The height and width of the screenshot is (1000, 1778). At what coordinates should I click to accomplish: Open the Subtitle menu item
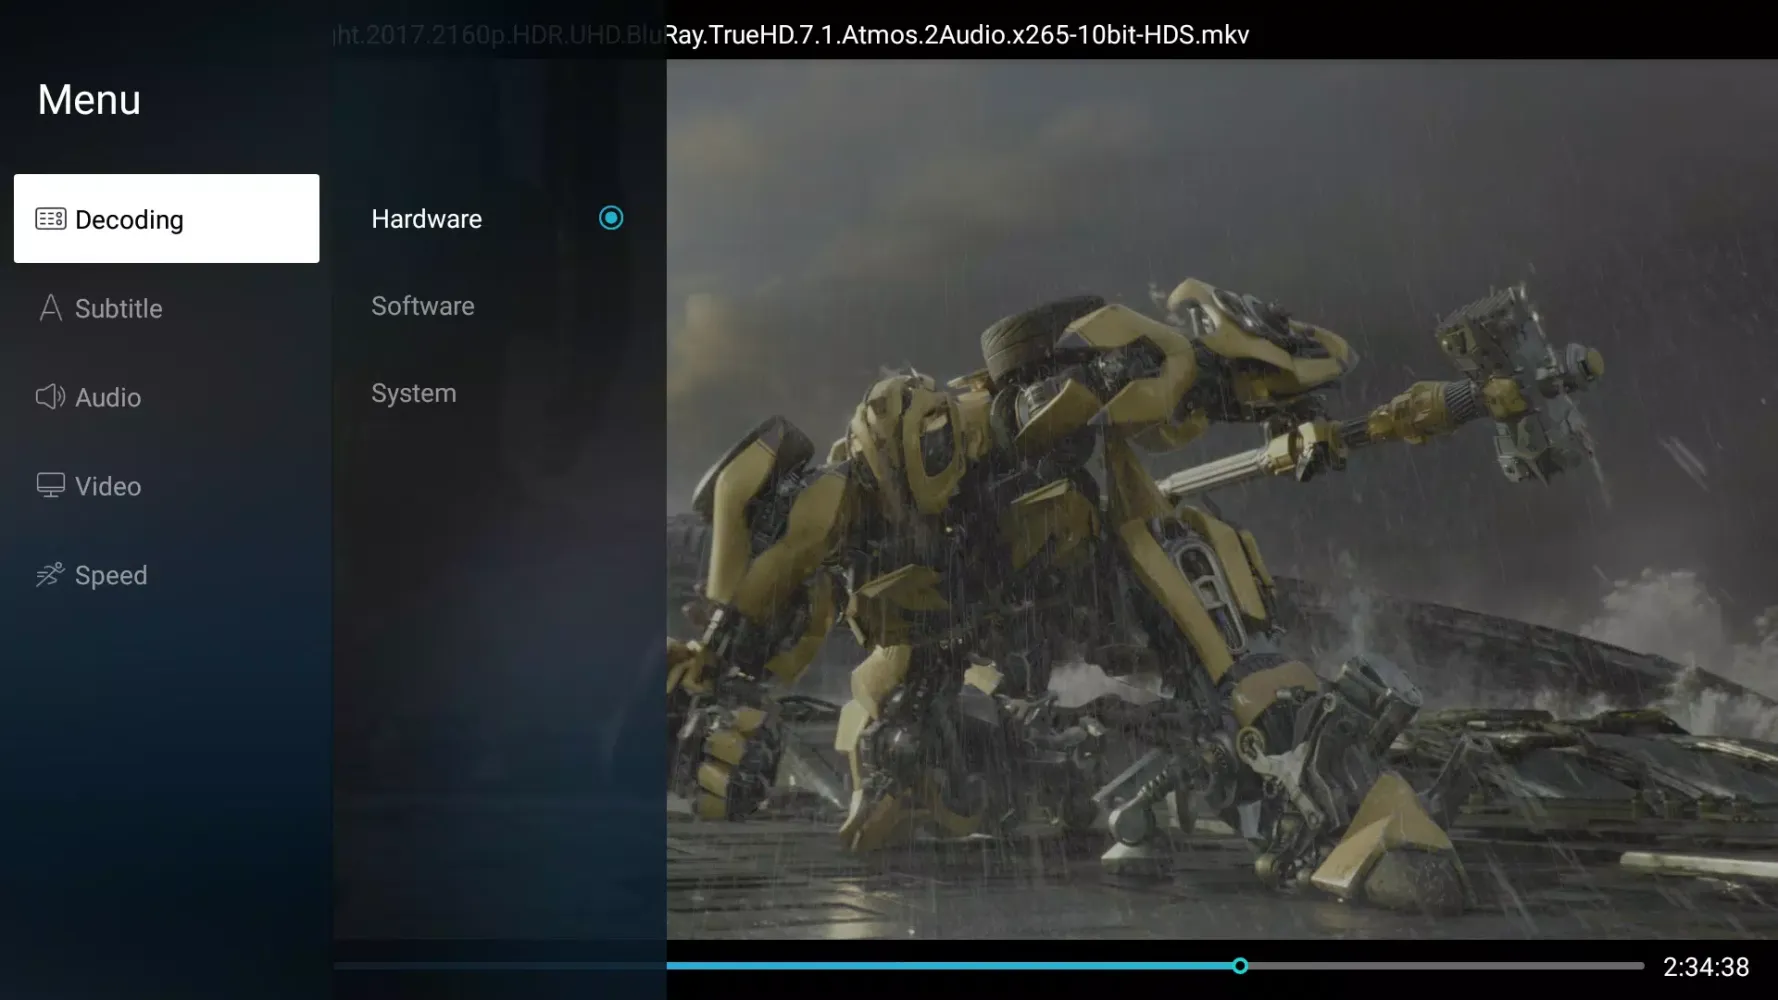point(167,308)
